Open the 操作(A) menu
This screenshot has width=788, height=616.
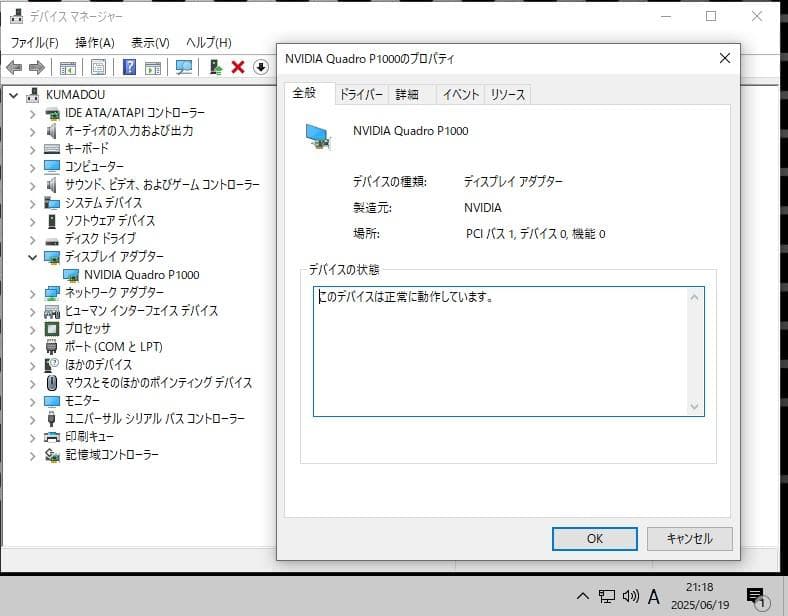pyautogui.click(x=95, y=43)
